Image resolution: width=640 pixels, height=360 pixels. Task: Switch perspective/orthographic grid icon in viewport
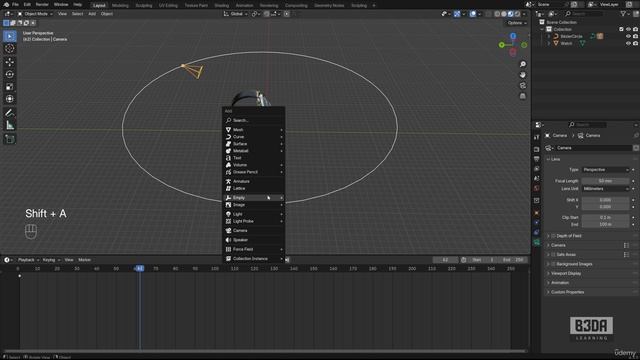[x=522, y=96]
